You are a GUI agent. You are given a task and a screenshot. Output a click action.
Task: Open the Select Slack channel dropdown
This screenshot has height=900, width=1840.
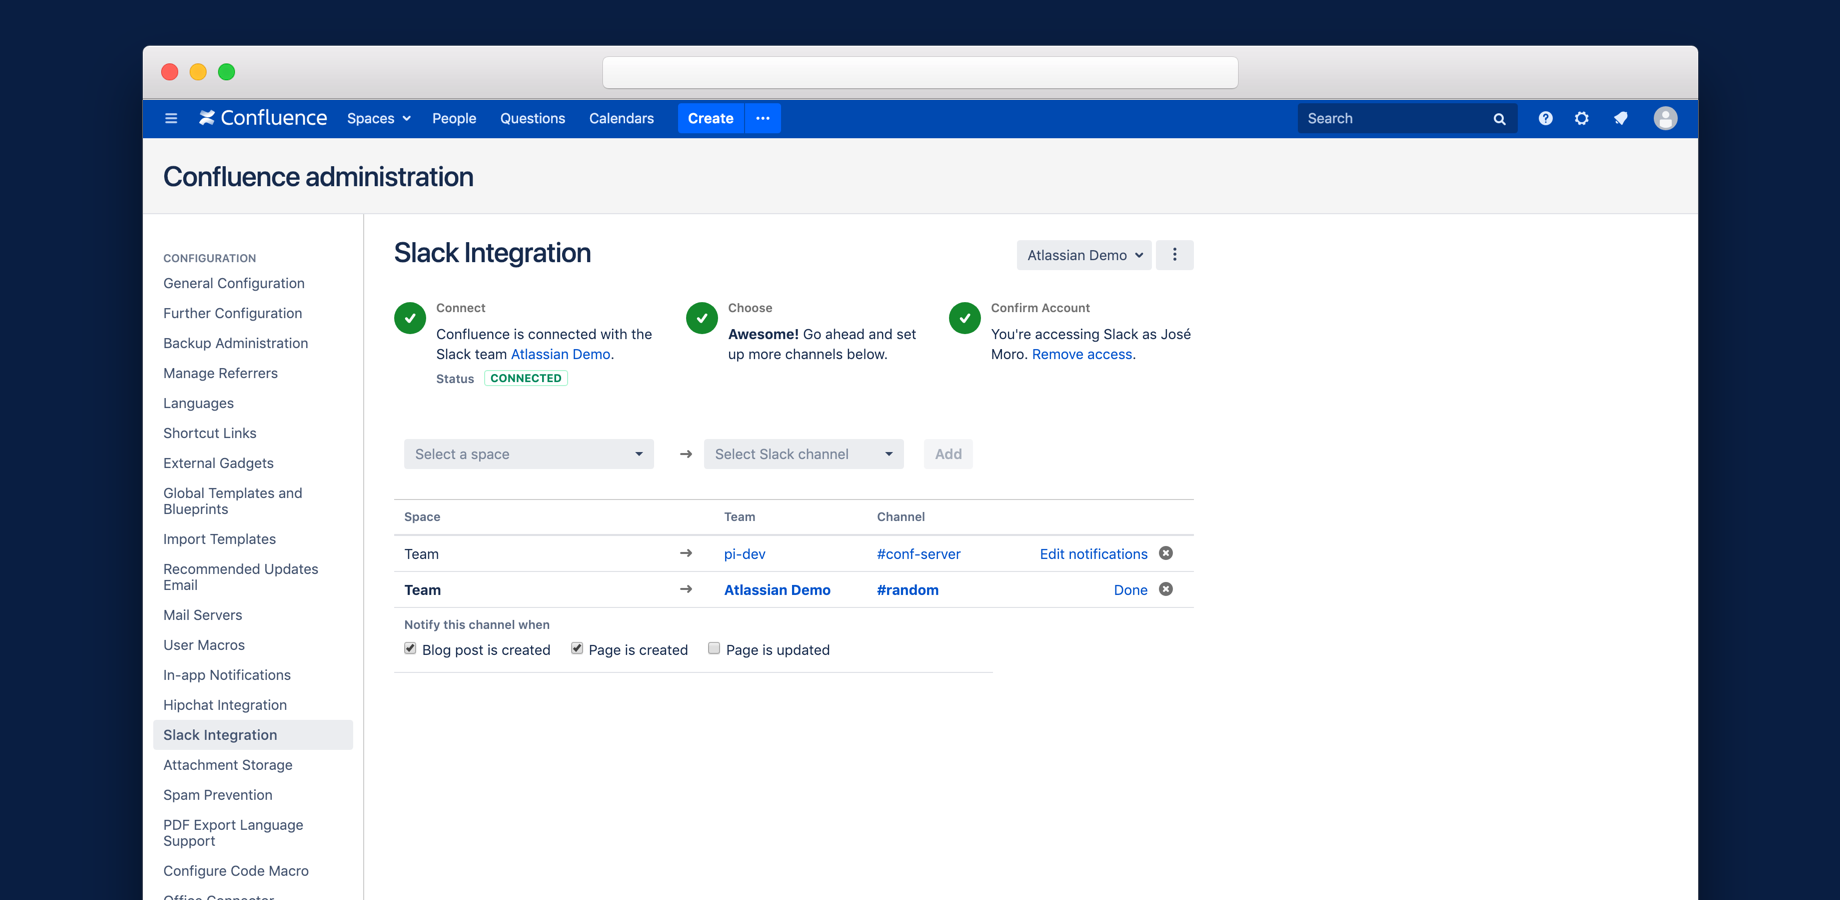[803, 453]
